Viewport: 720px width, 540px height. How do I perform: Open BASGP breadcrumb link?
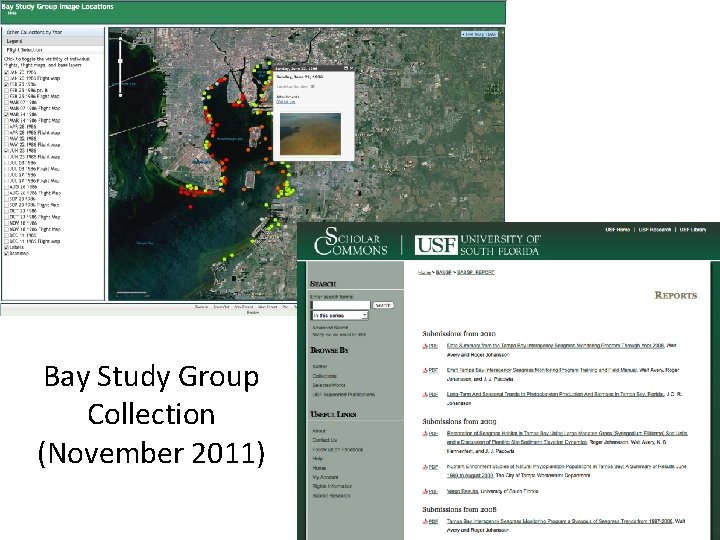pyautogui.click(x=444, y=272)
